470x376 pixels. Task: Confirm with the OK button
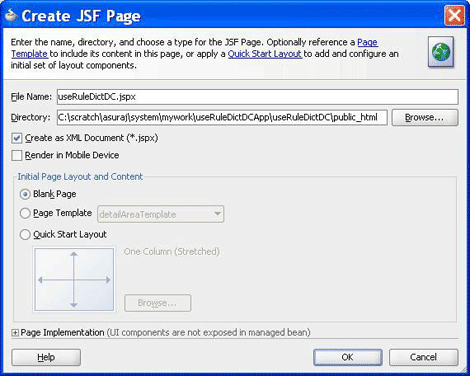coord(348,357)
